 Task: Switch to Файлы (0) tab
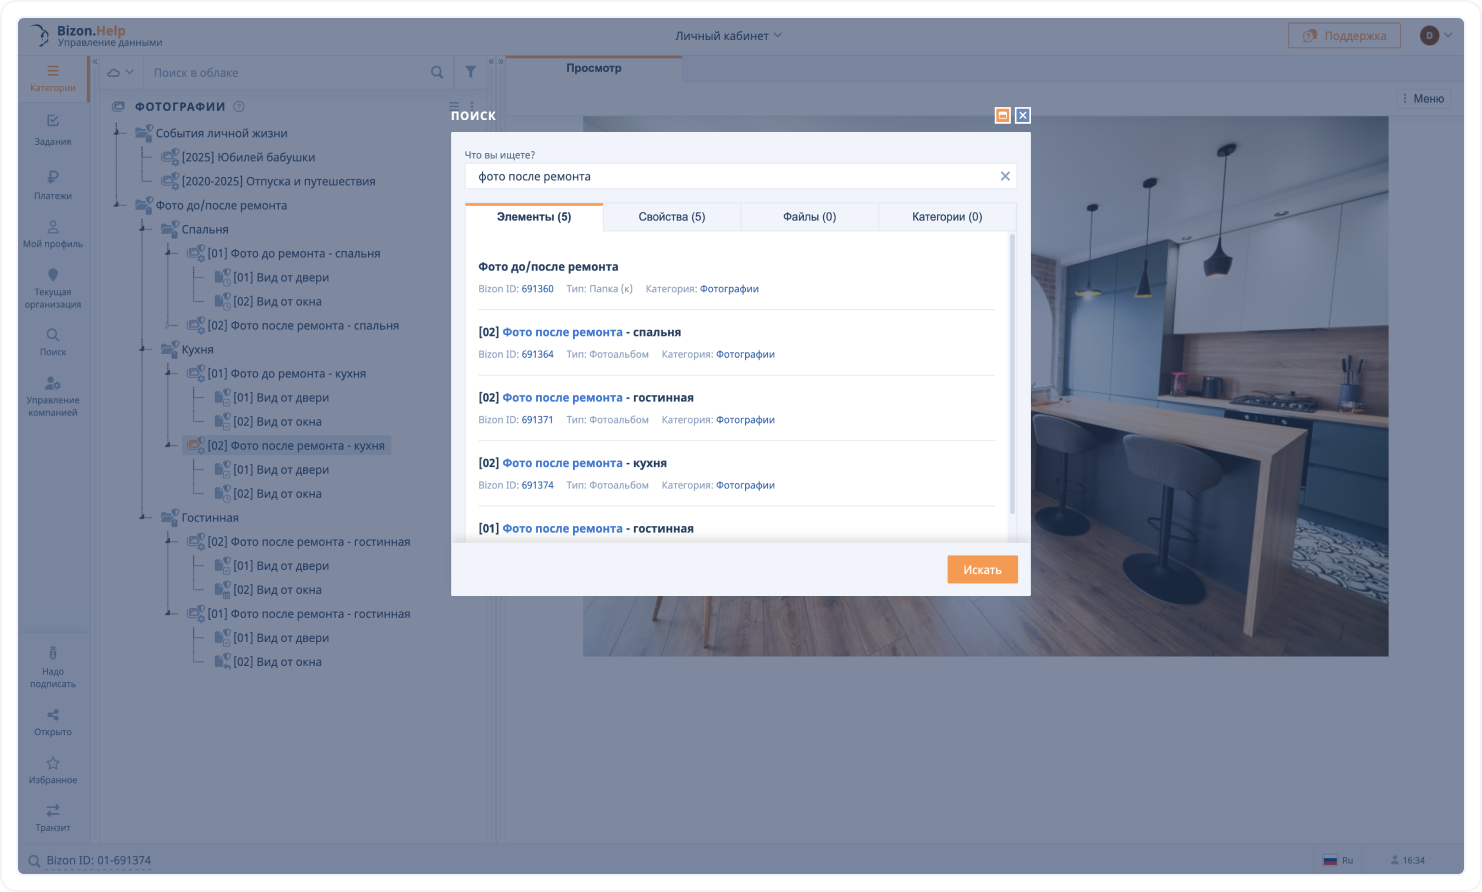808,217
